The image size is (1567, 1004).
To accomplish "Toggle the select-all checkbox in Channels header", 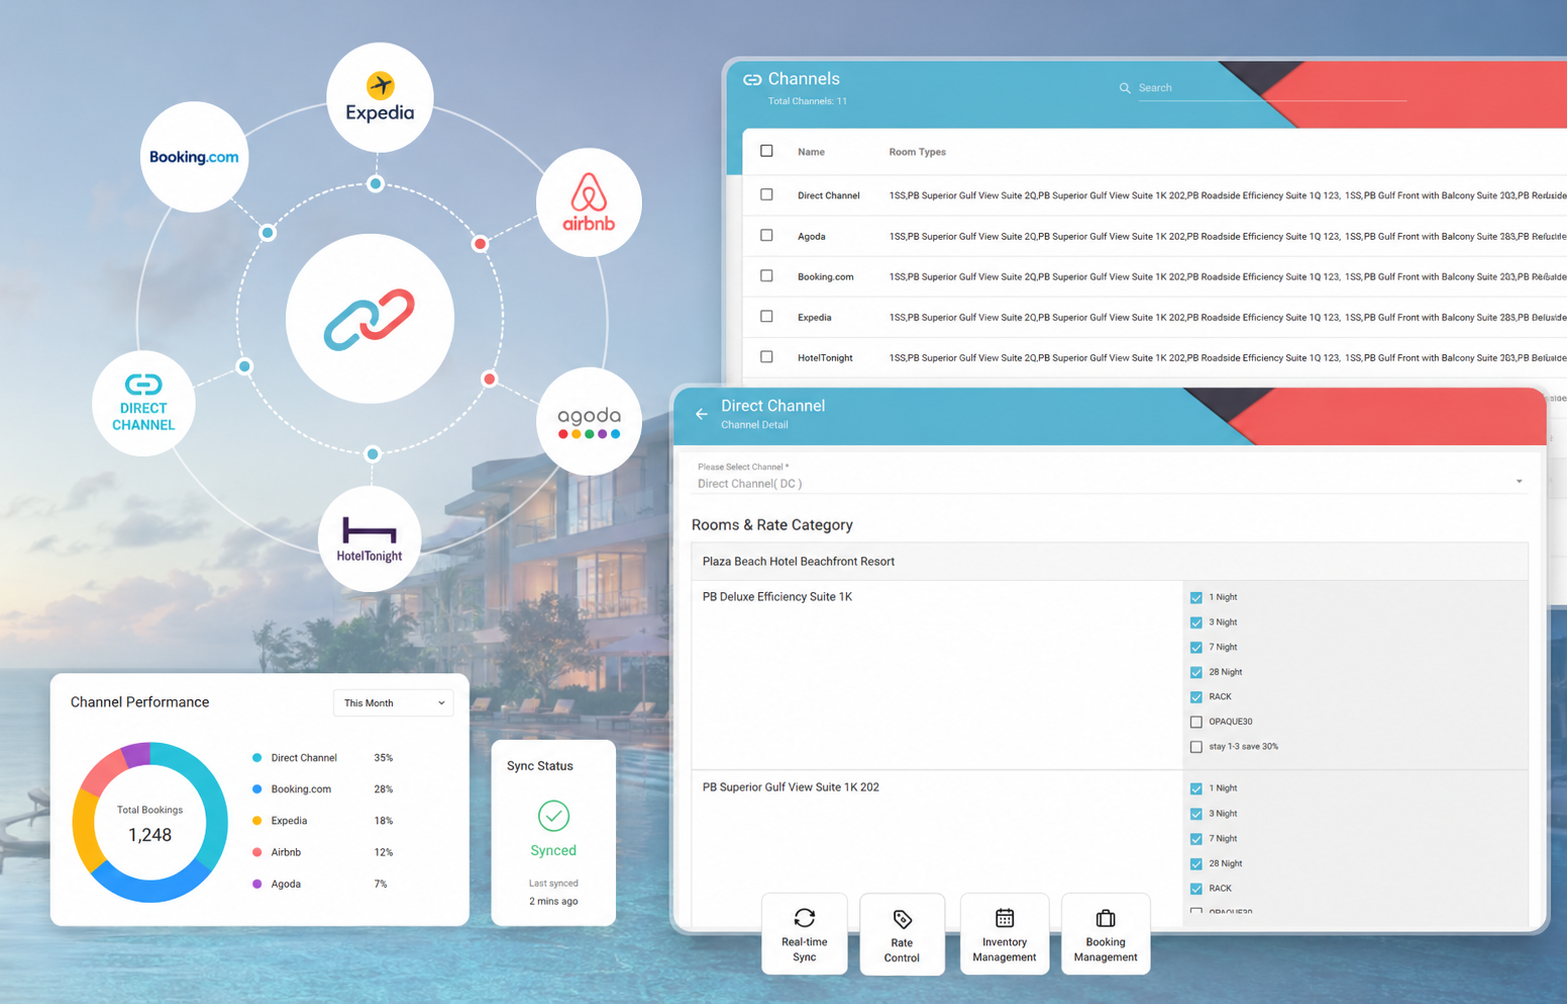I will (767, 151).
